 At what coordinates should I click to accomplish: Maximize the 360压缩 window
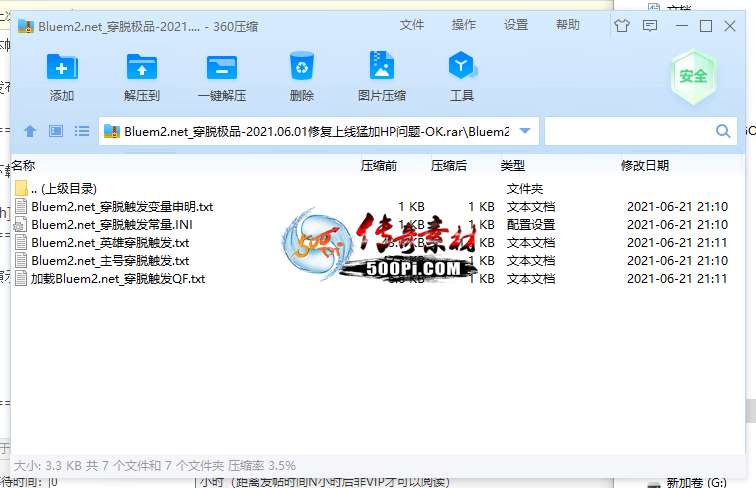pos(706,26)
